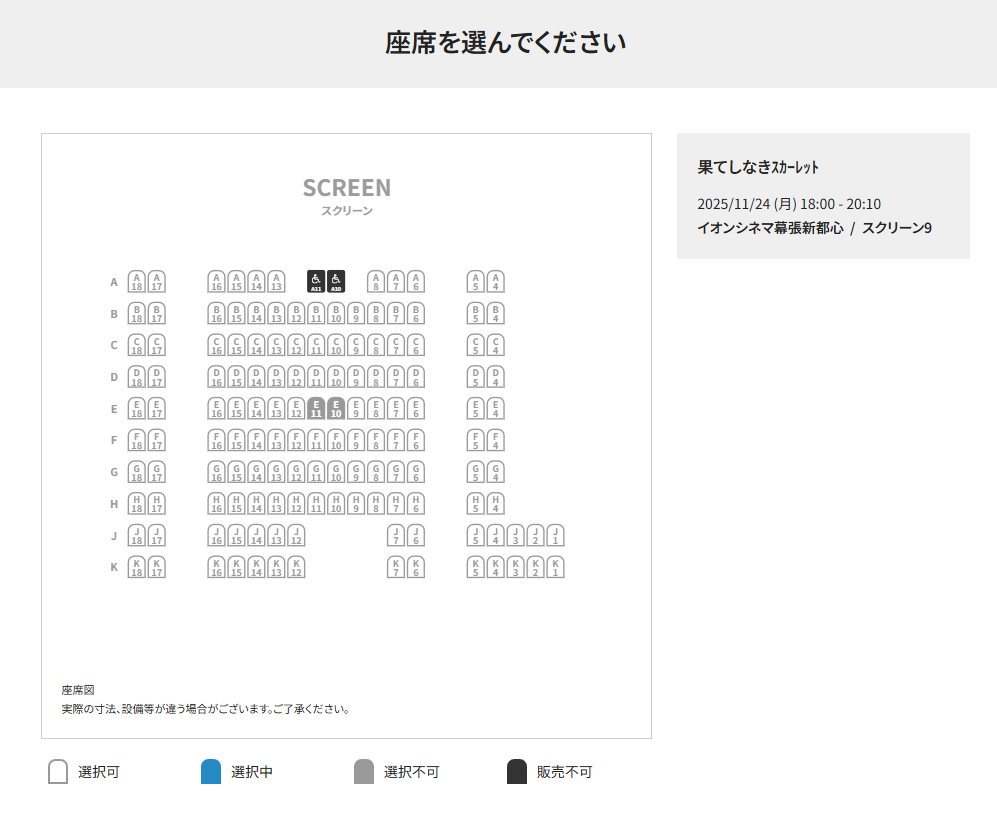Select seat J7
997x816 pixels.
(x=396, y=536)
